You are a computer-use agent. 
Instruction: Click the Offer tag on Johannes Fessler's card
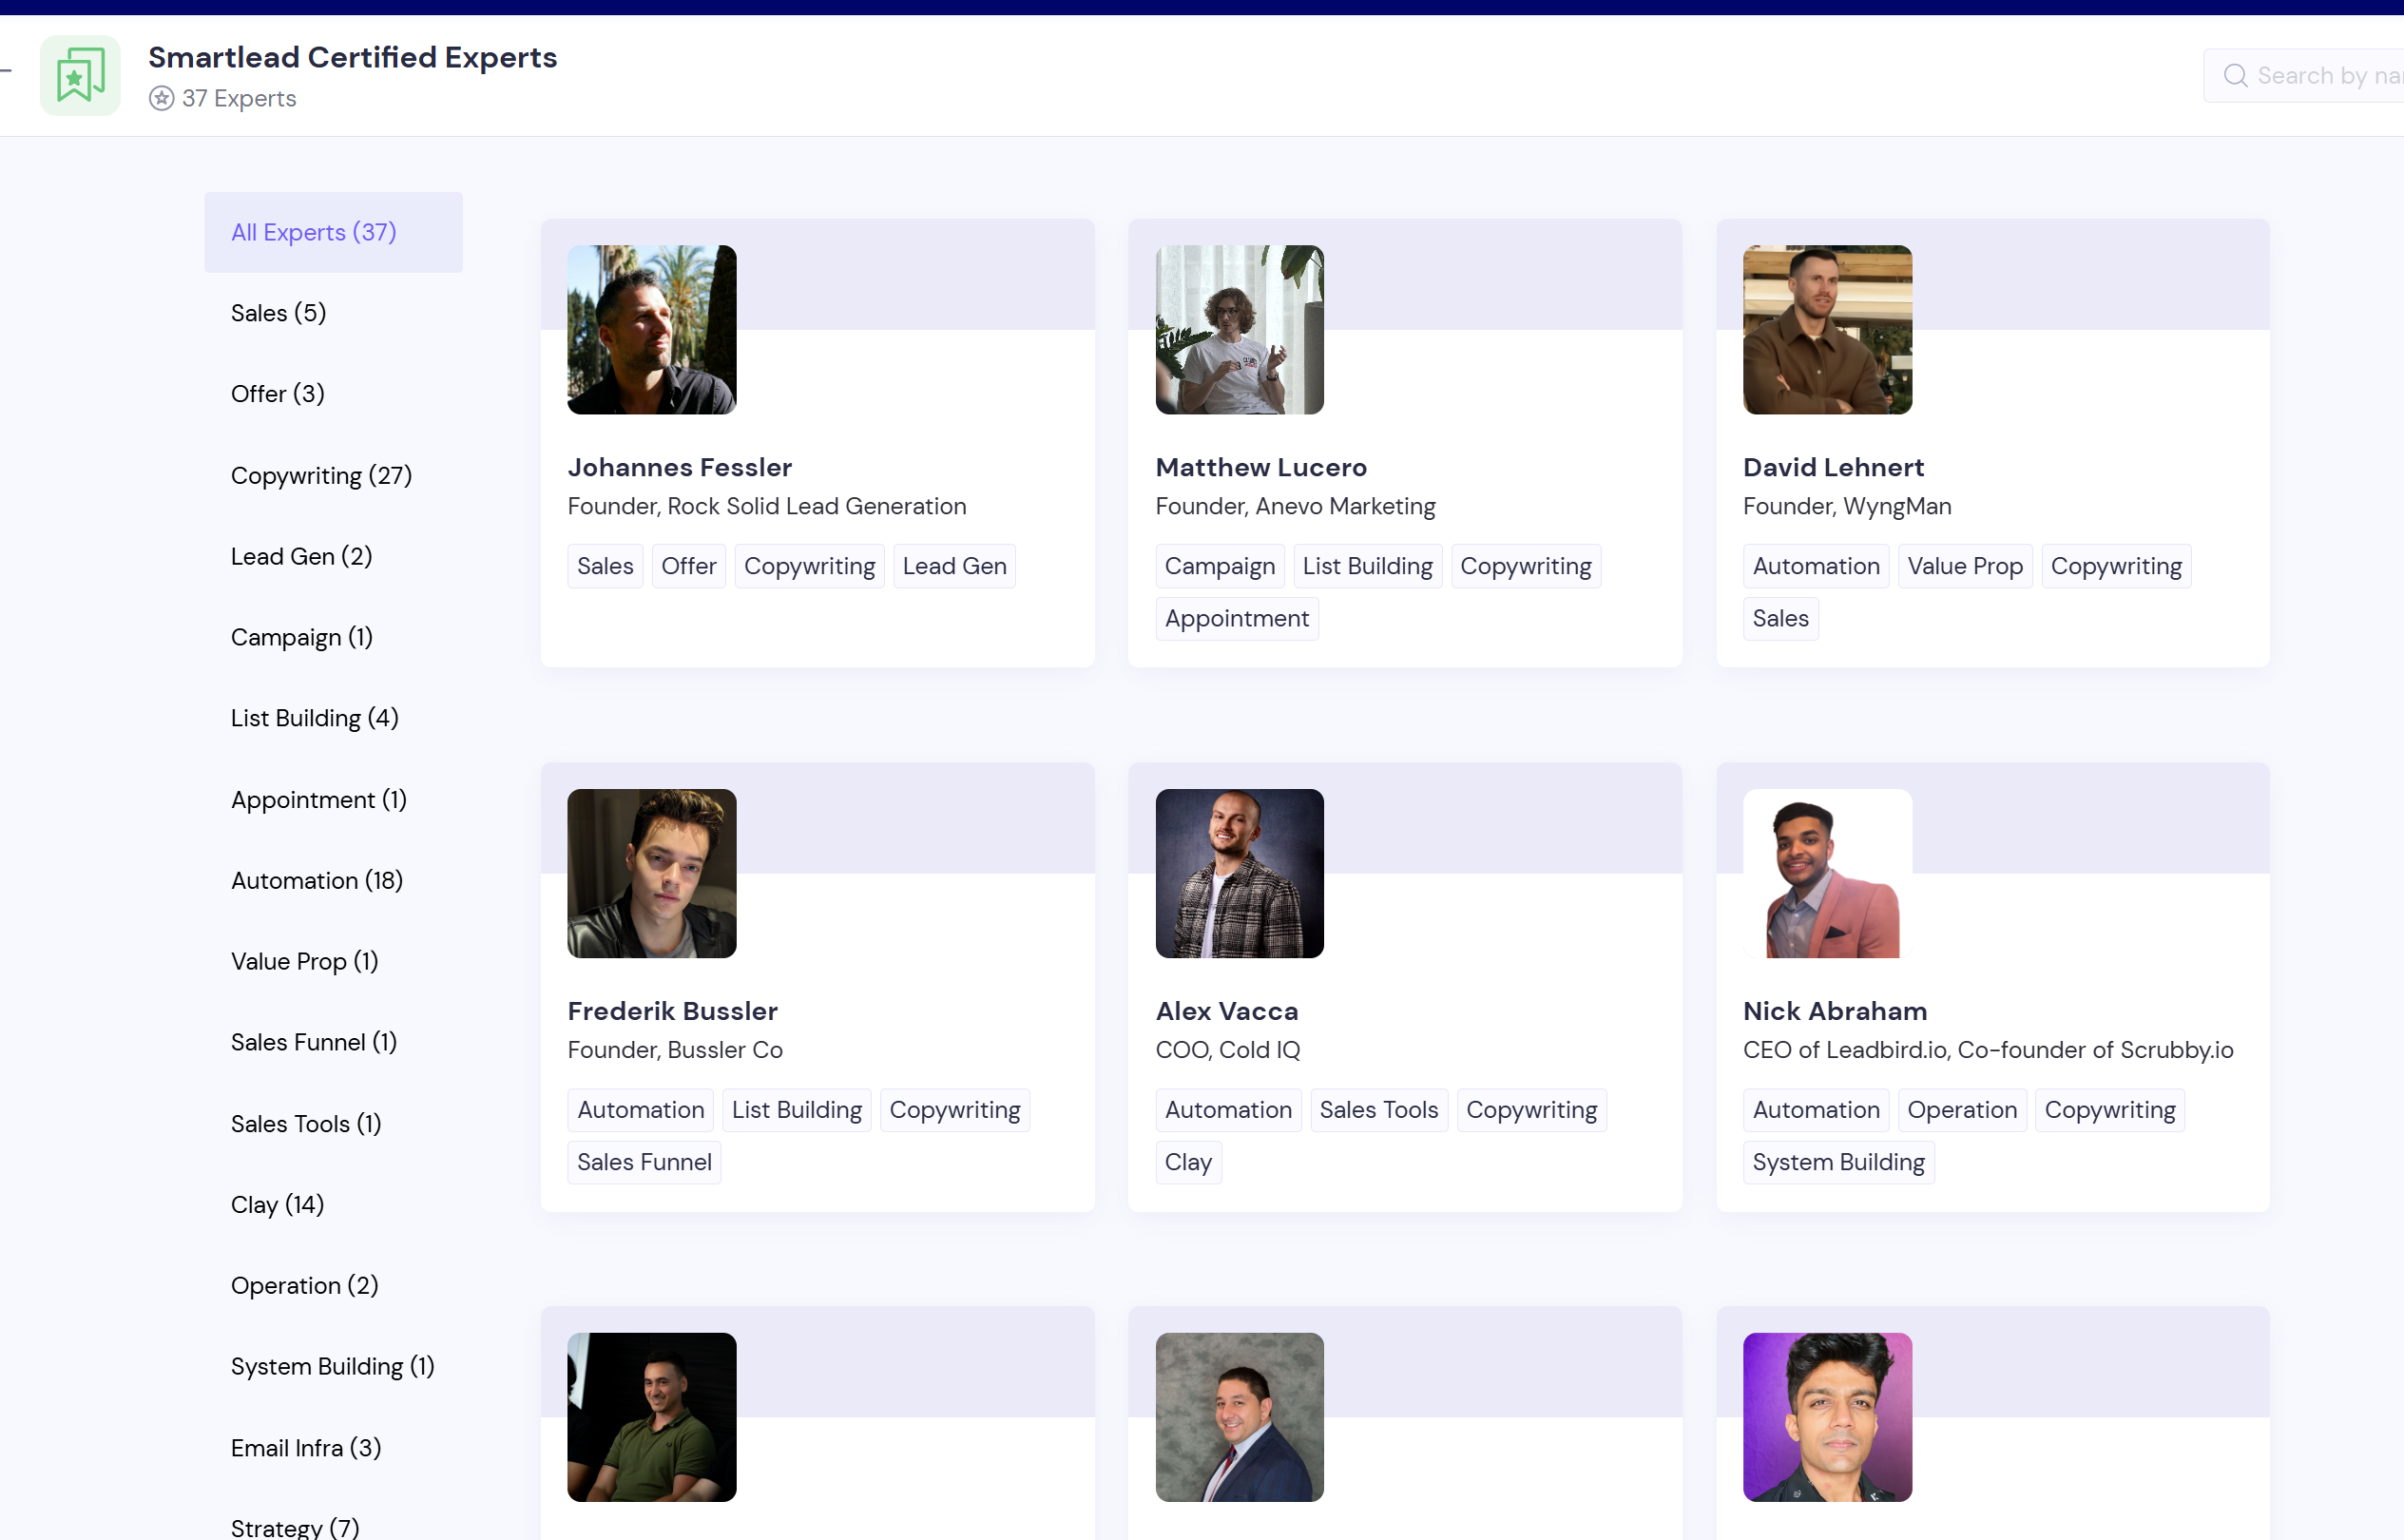point(688,566)
